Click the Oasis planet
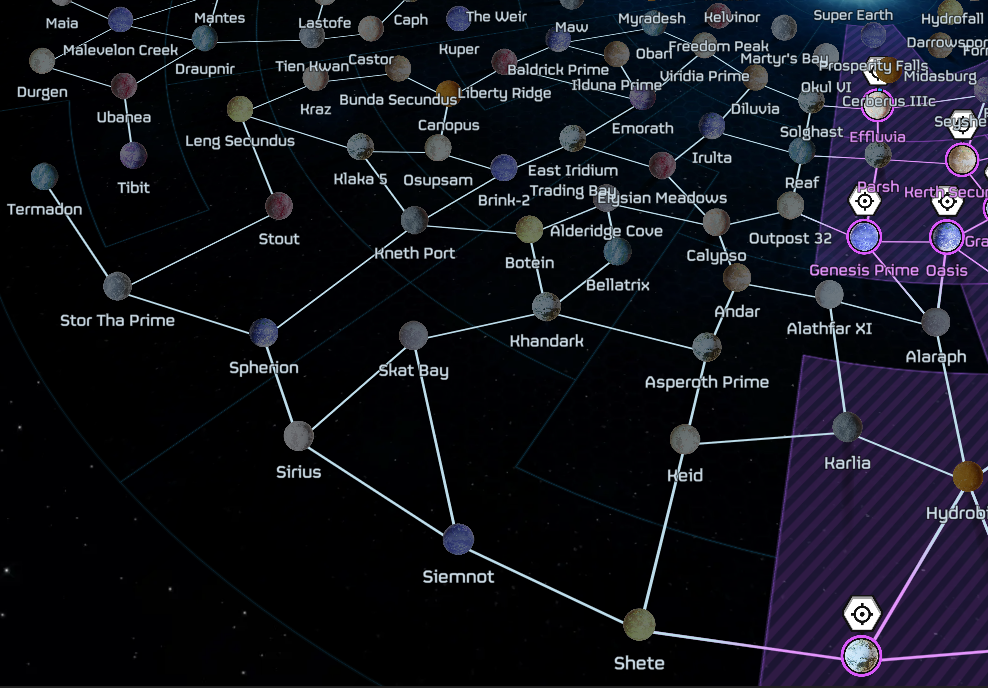The height and width of the screenshot is (688, 988). pos(946,238)
